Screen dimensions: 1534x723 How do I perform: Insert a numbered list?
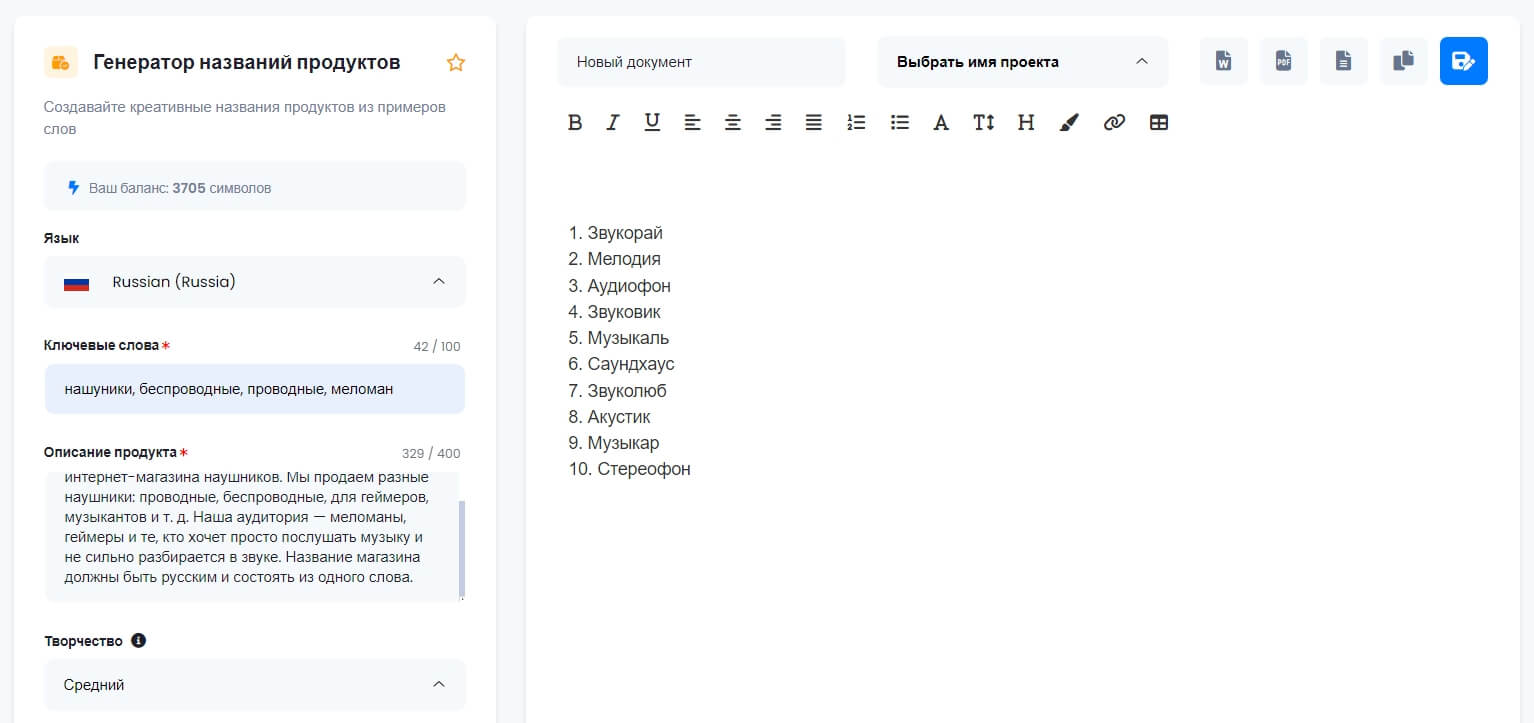click(856, 122)
